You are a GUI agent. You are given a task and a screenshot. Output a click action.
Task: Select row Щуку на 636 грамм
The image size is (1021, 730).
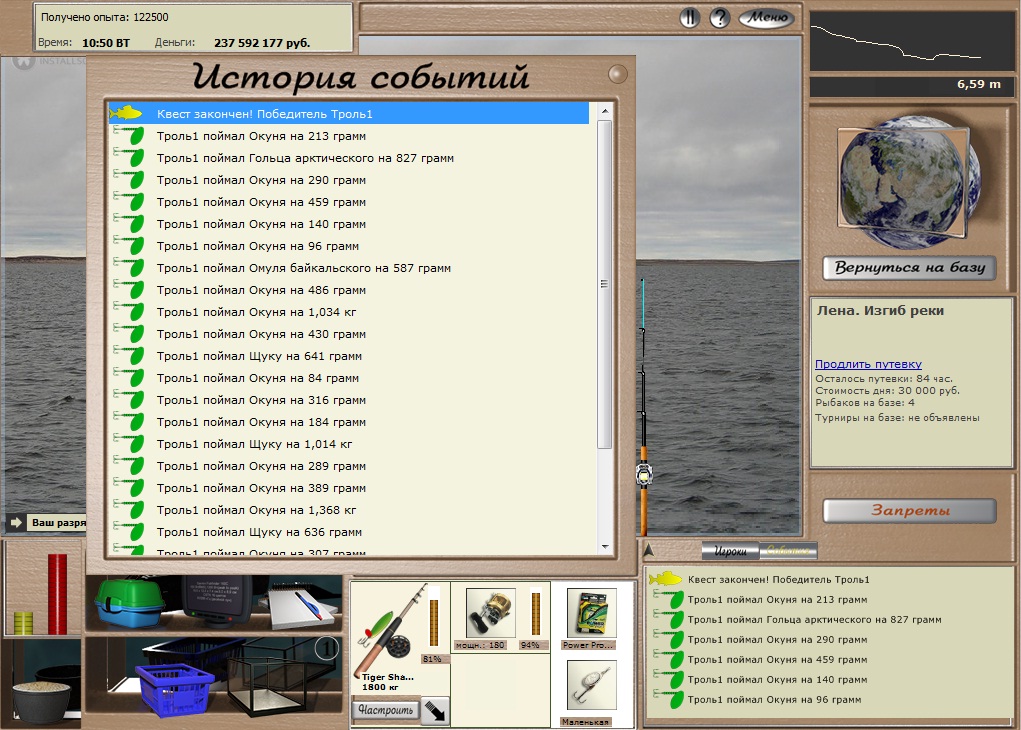(x=348, y=533)
